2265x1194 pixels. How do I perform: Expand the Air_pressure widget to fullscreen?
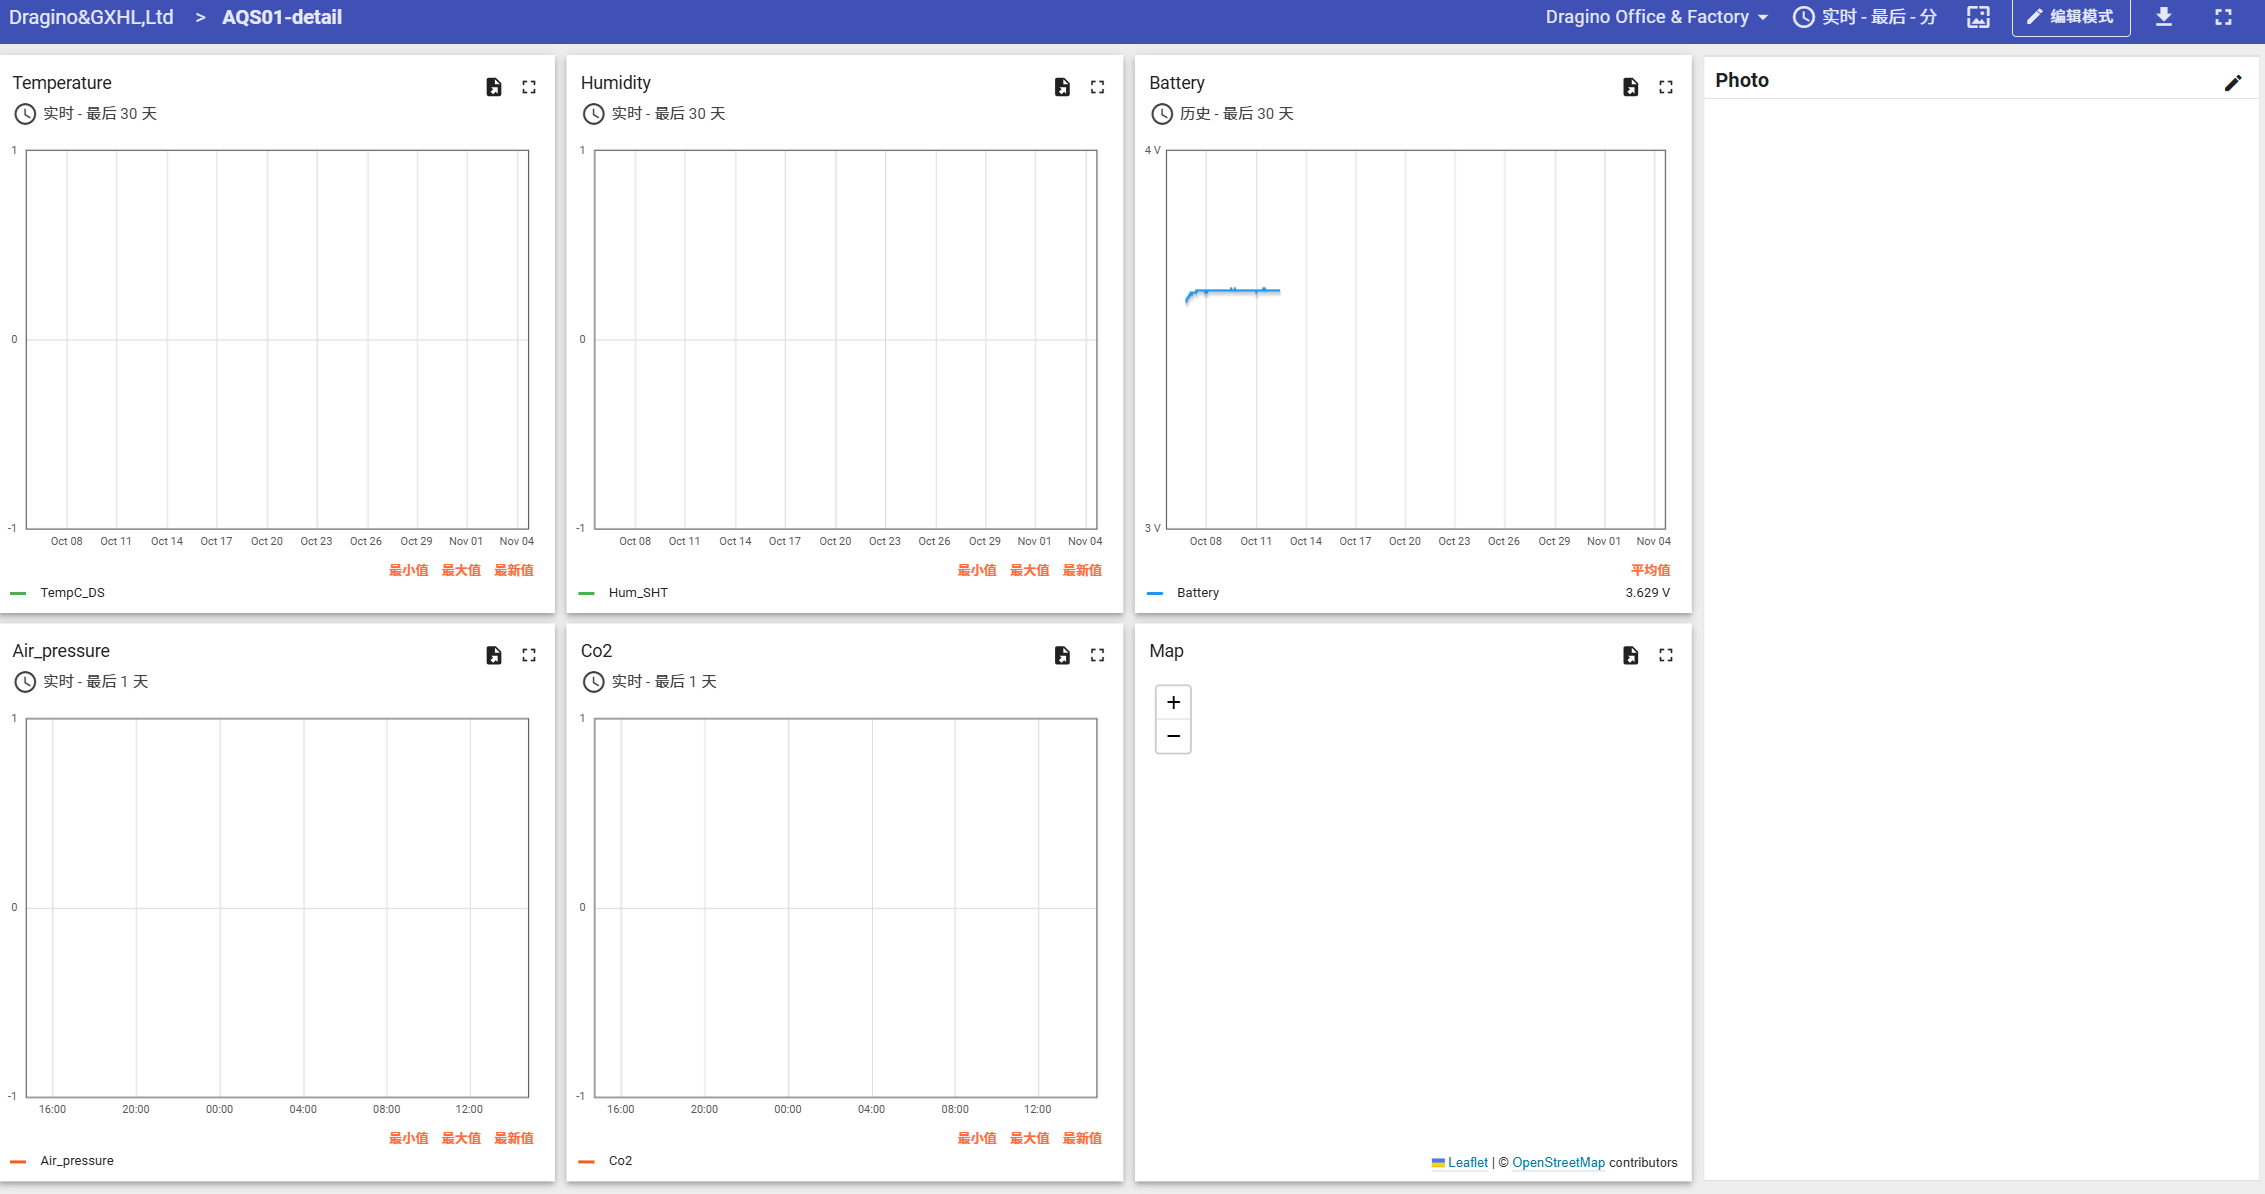tap(529, 655)
